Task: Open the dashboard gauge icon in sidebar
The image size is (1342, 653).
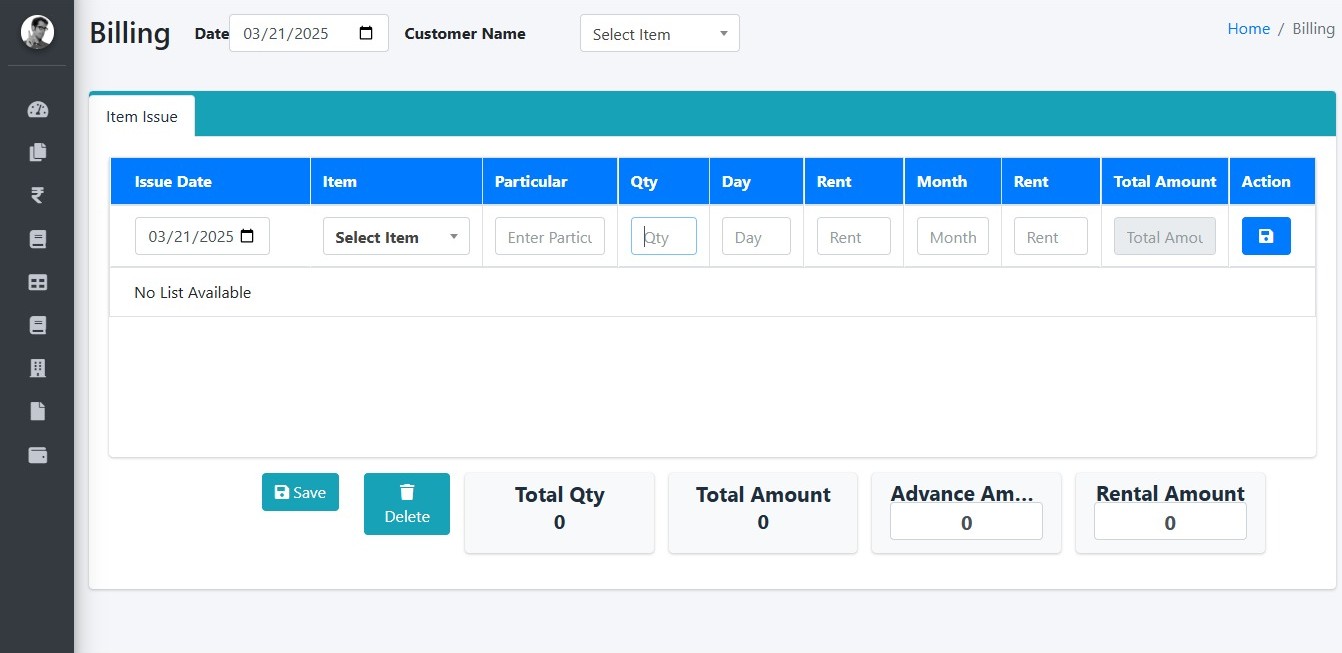Action: 38,110
